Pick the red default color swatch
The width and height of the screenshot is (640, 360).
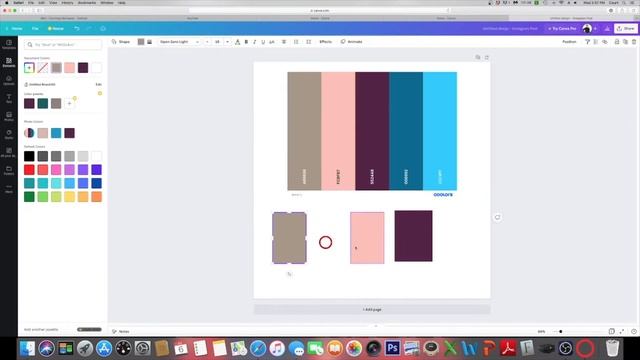coord(29,170)
